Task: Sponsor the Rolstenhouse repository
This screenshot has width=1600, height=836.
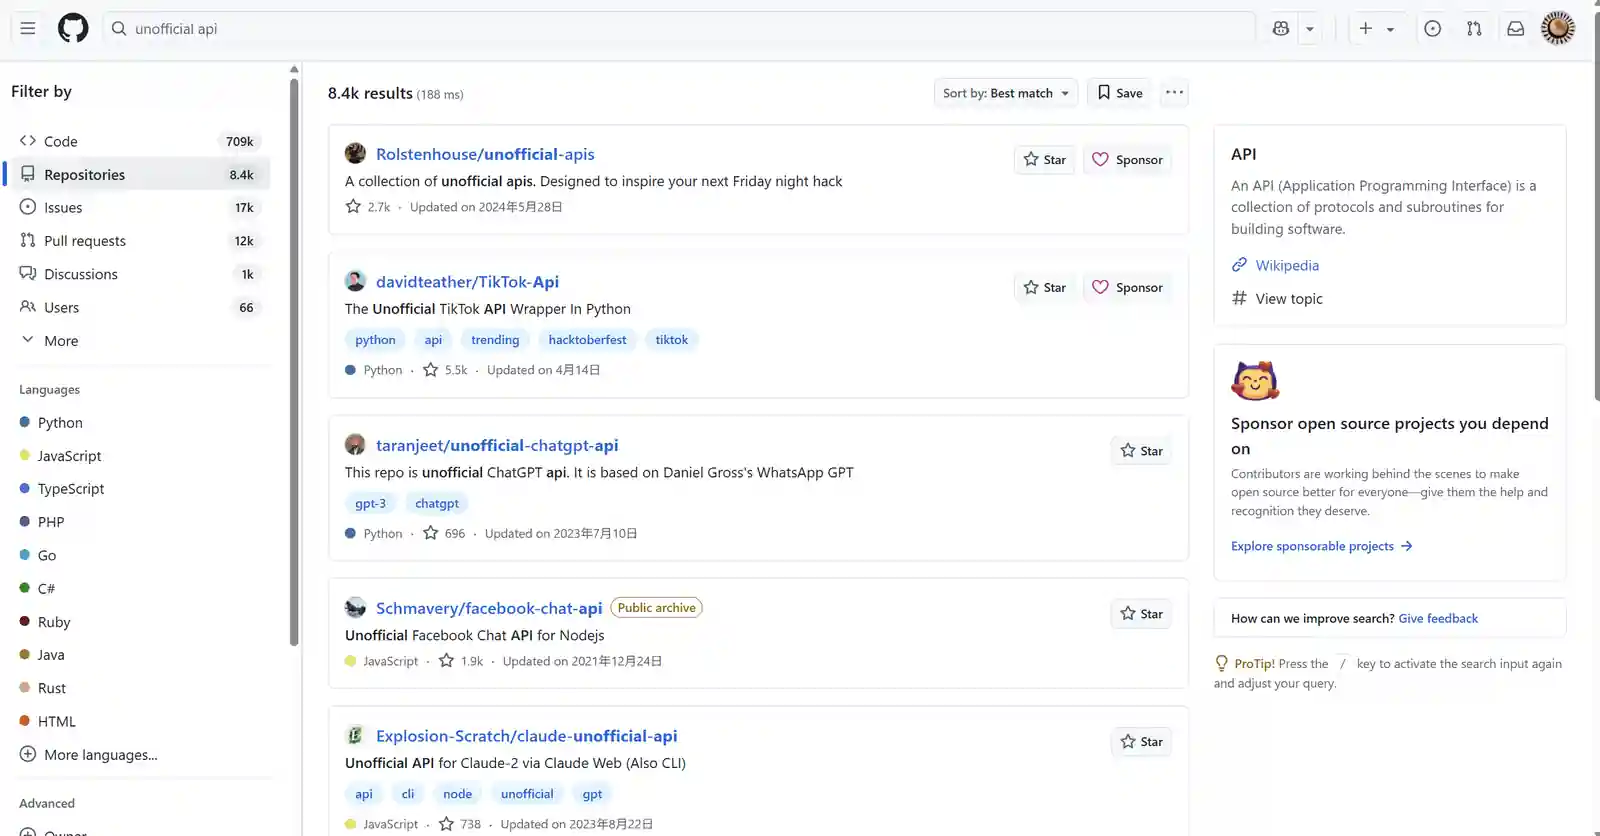Action: point(1127,160)
